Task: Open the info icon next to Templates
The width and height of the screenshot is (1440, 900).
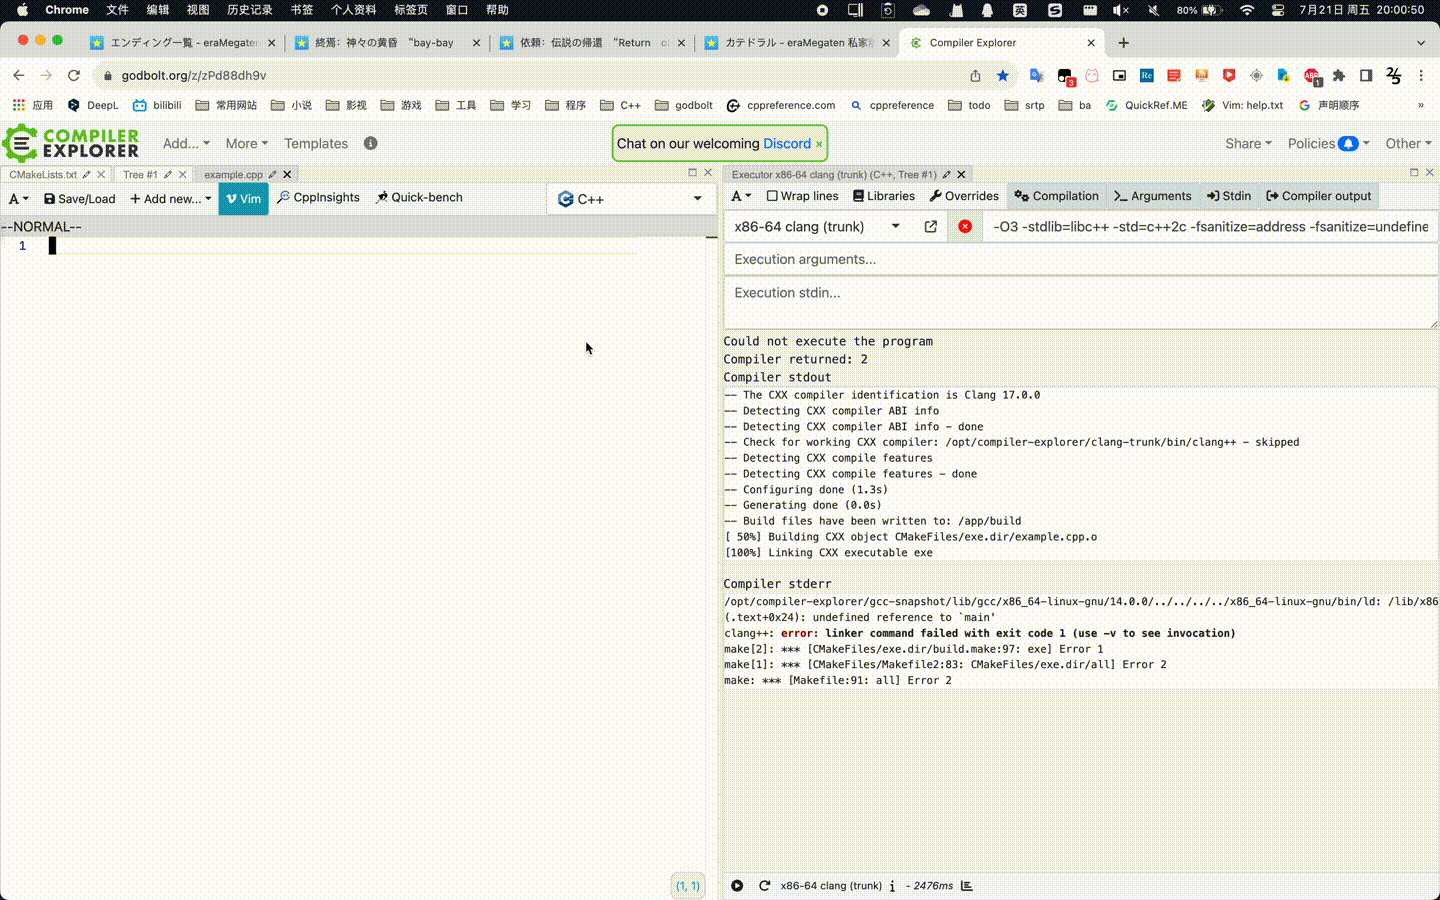Action: tap(370, 143)
